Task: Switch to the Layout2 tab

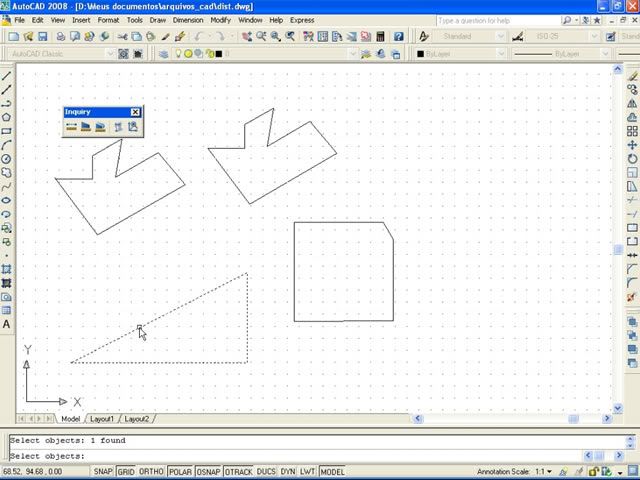Action: 136,419
